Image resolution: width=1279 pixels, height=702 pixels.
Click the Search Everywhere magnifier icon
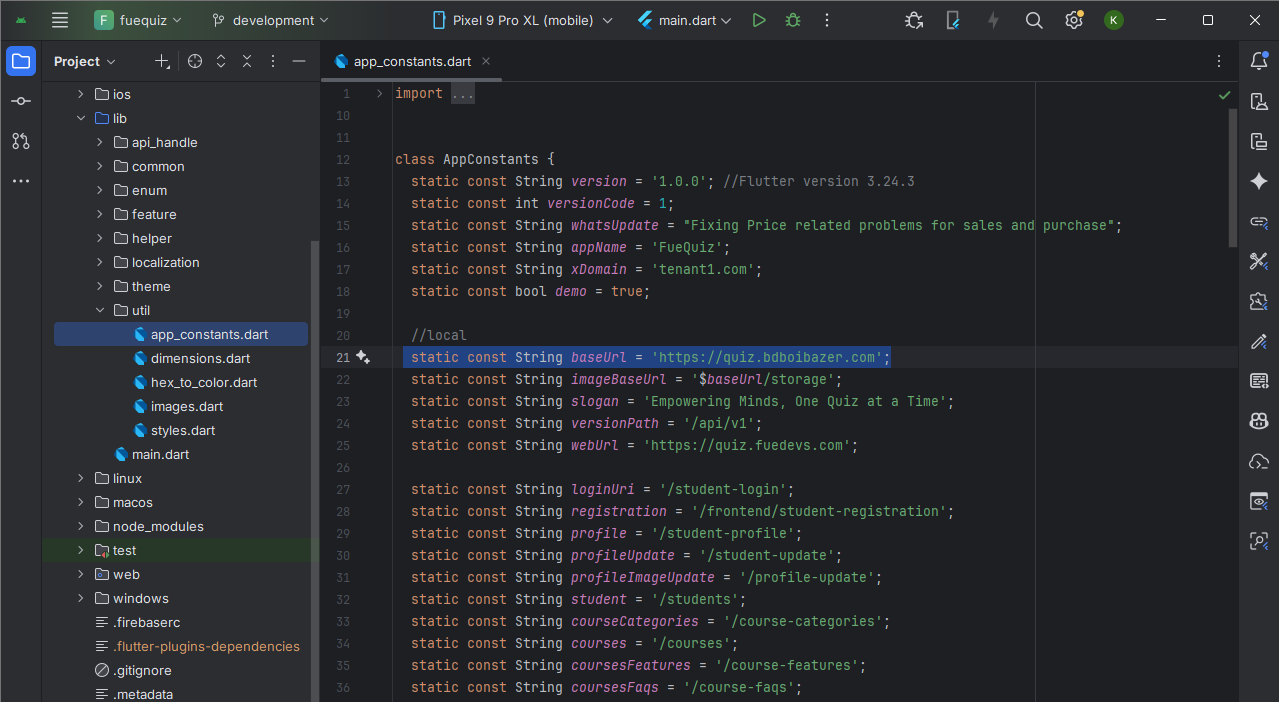tap(1034, 20)
